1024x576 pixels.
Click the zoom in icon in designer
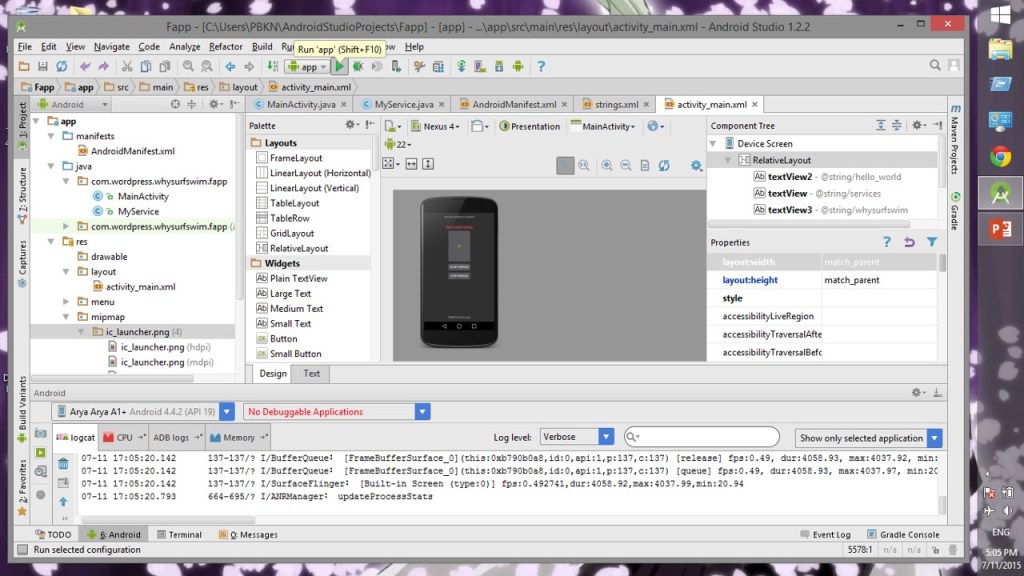pyautogui.click(x=605, y=165)
